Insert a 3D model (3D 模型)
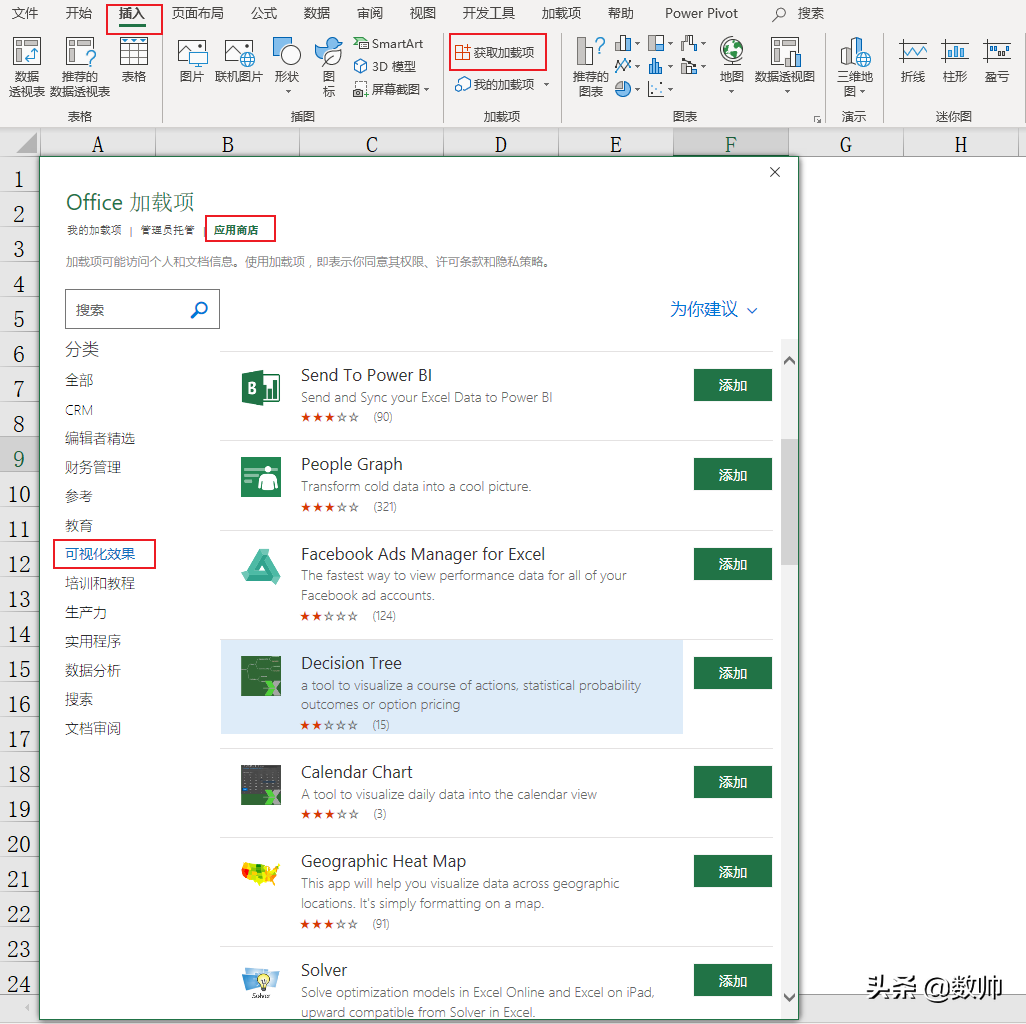The width and height of the screenshot is (1026, 1024). pos(385,66)
